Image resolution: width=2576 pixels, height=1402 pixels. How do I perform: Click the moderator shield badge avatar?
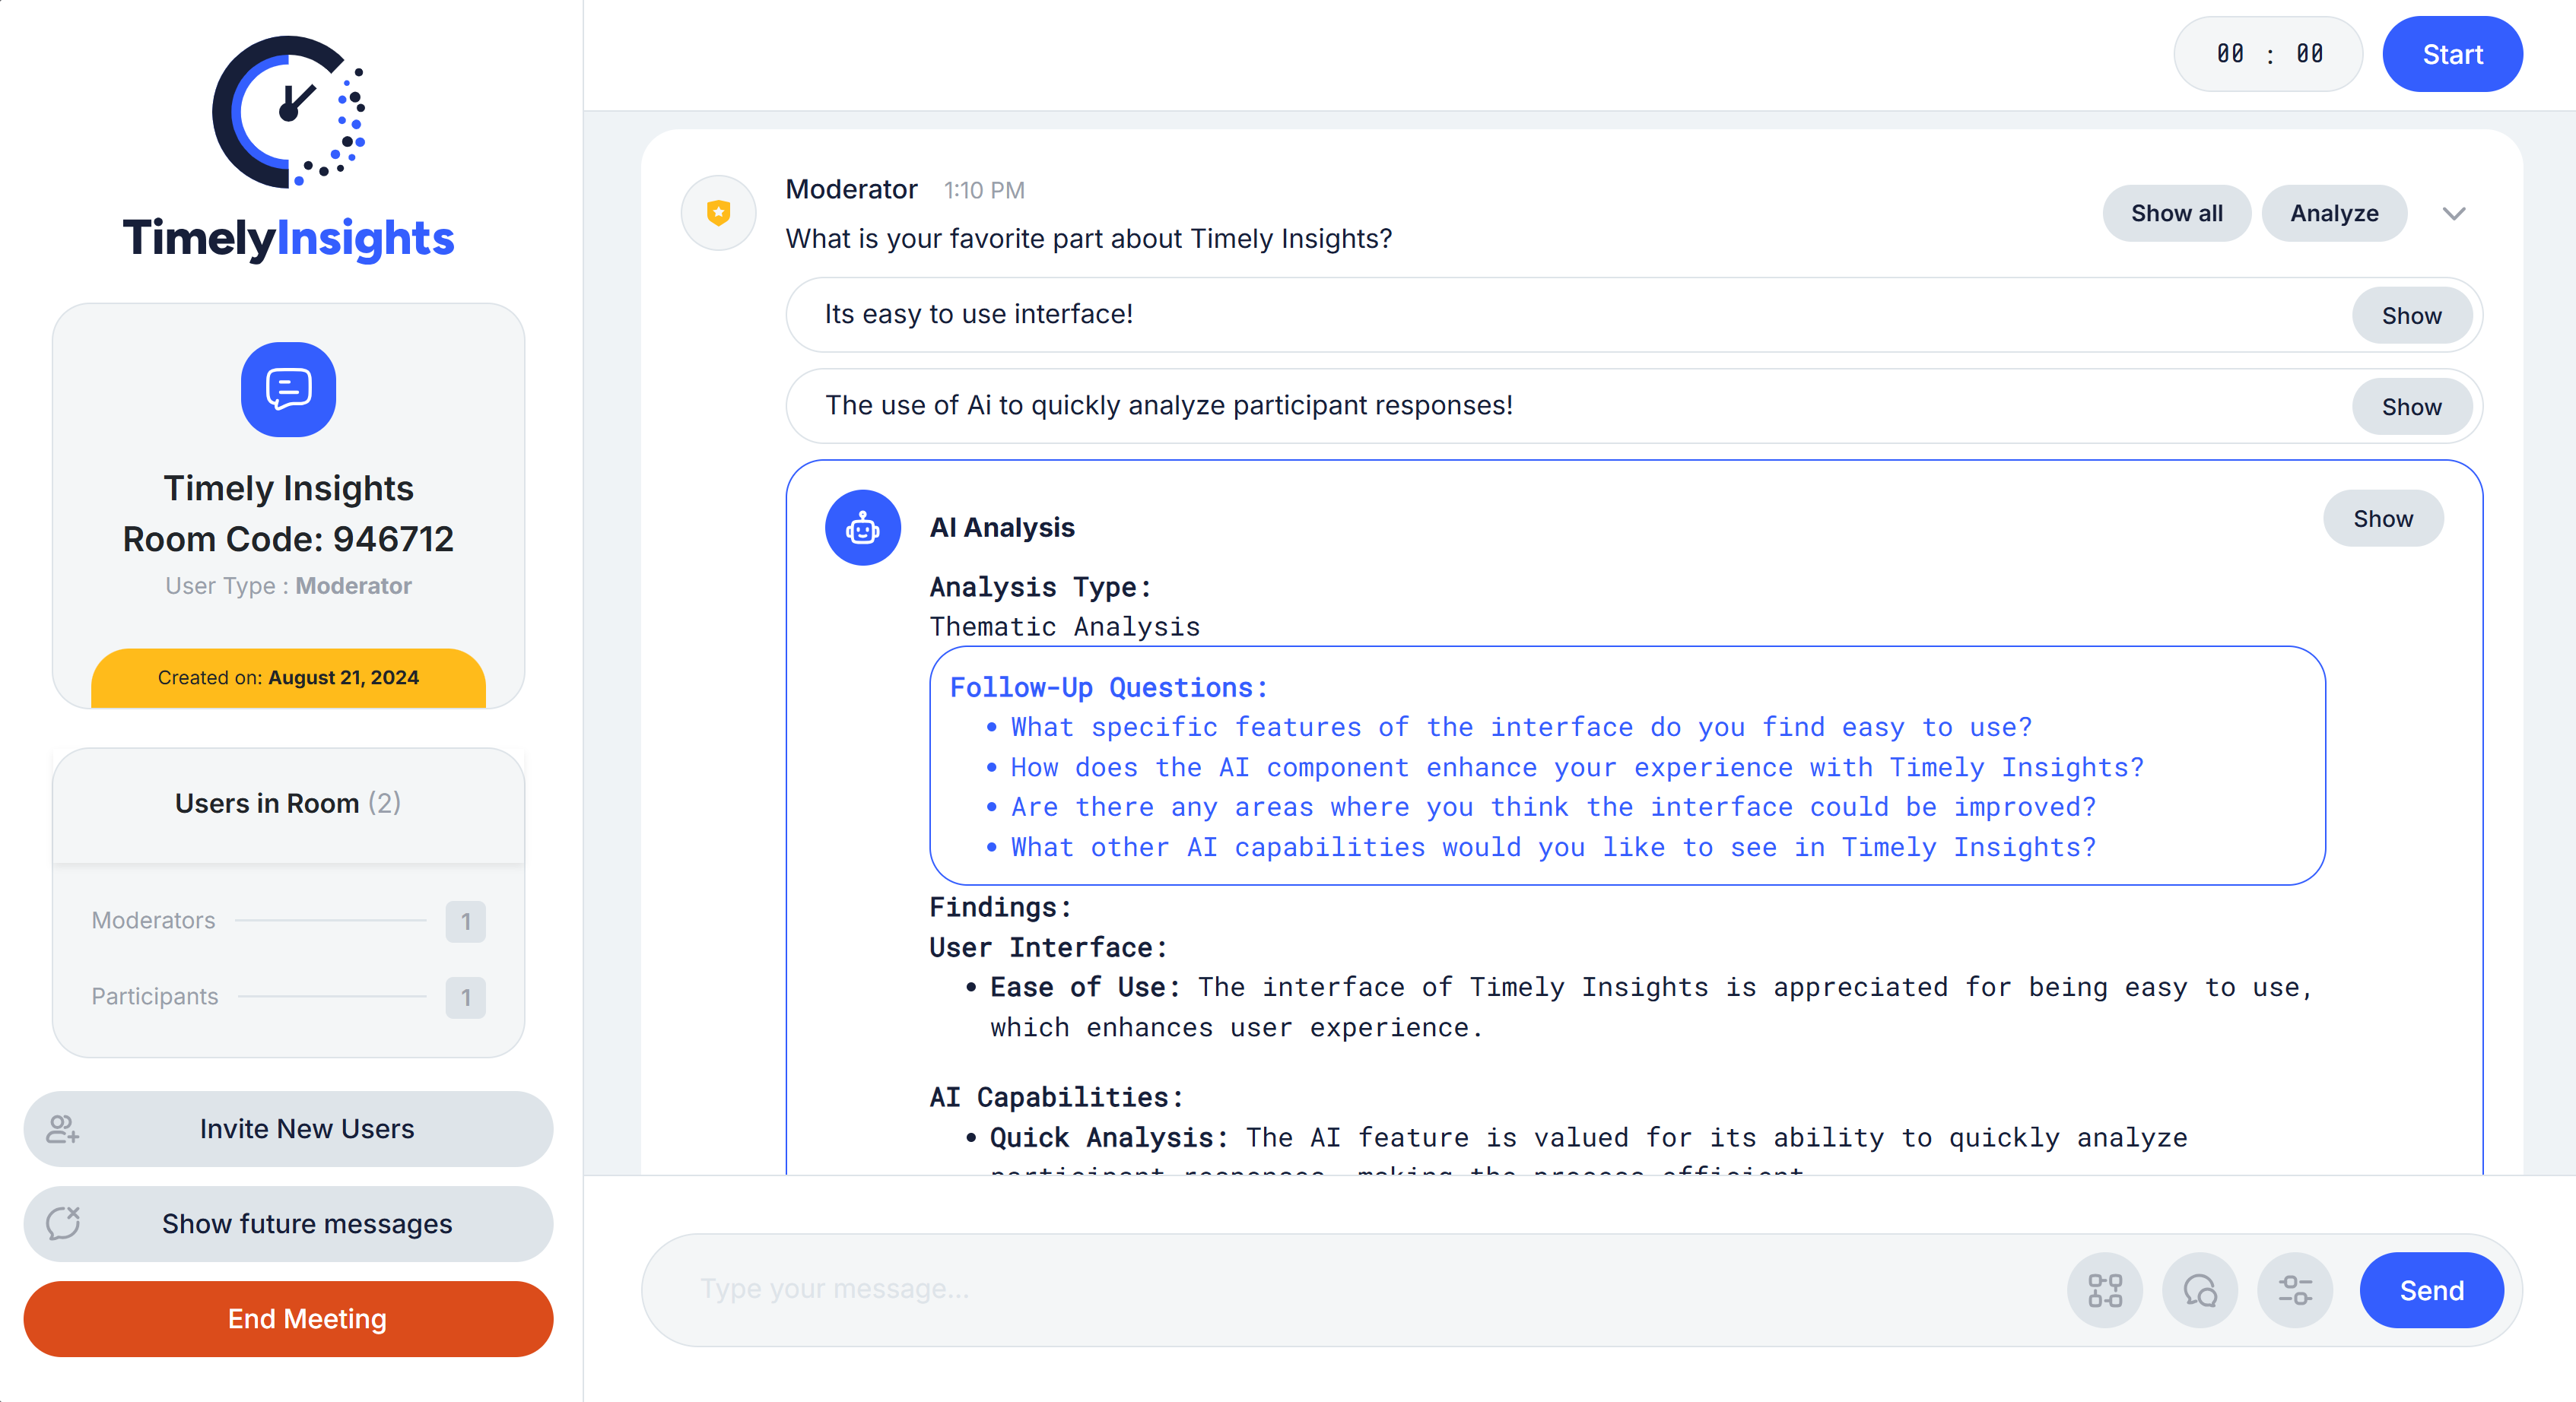(718, 213)
